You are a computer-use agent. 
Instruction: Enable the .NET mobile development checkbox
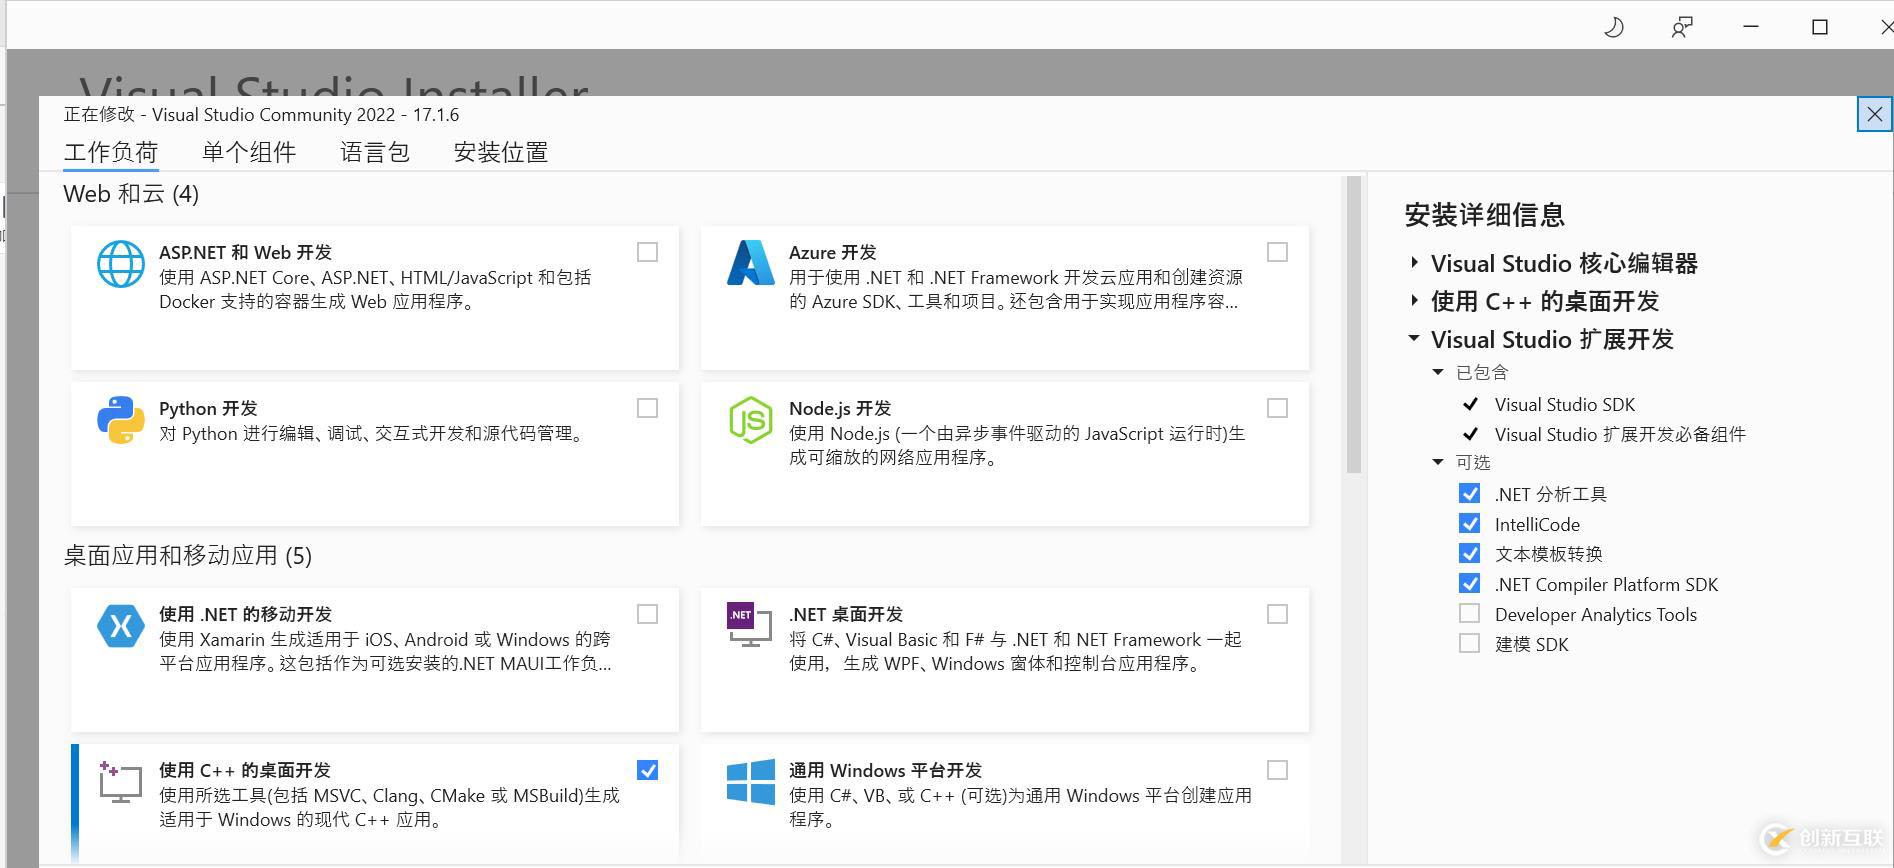click(x=648, y=614)
